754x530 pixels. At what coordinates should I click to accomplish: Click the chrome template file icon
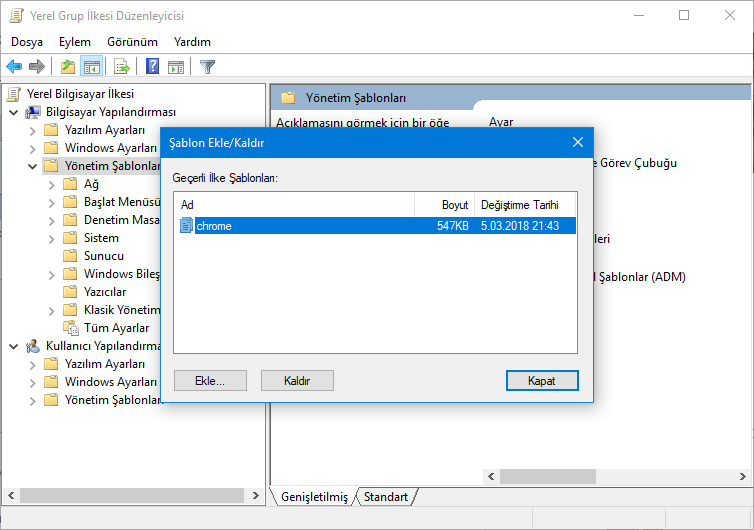[x=186, y=225]
